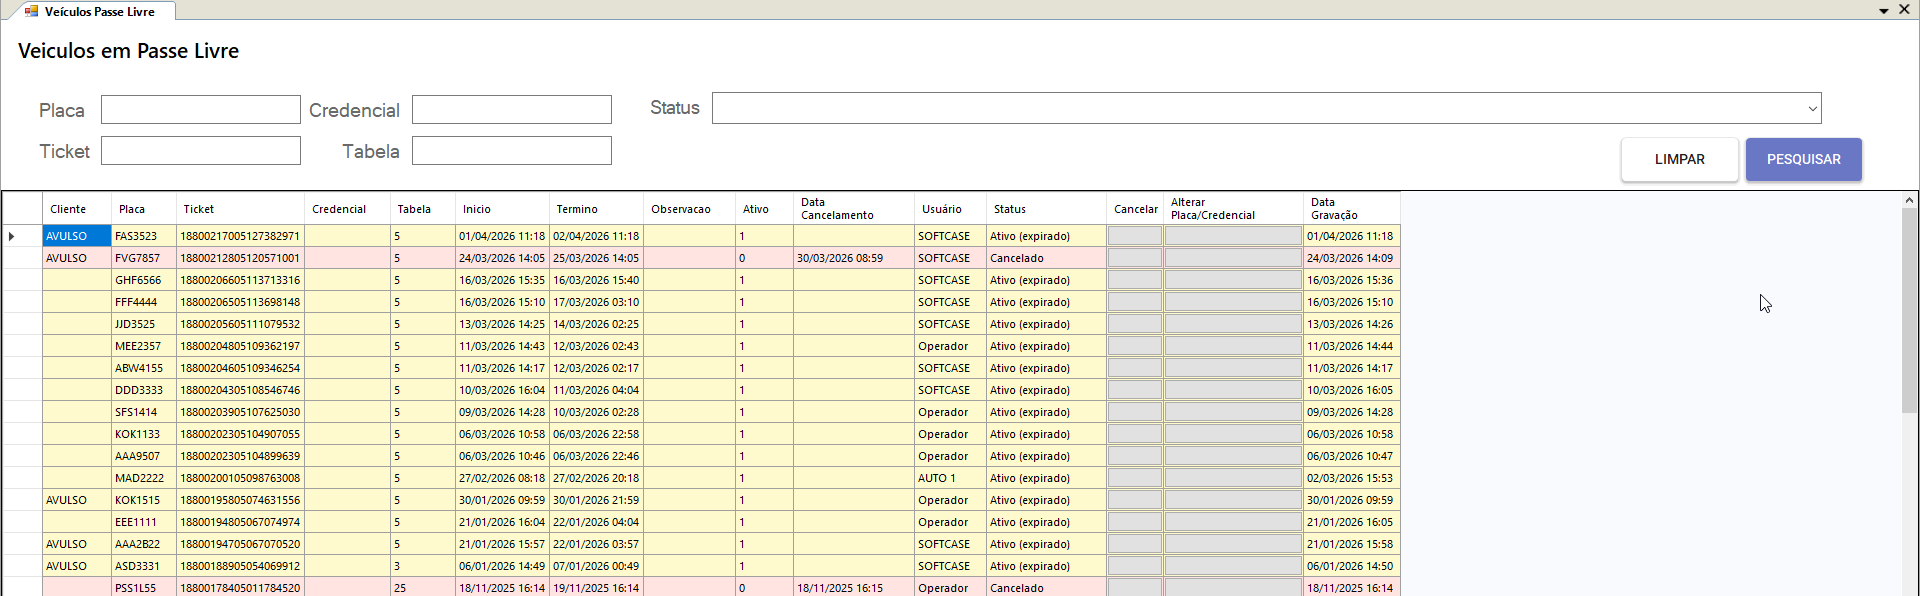Select Inicio cell 18/11/2025 16:14 for PSS1L55
The height and width of the screenshot is (596, 1920).
click(x=502, y=588)
